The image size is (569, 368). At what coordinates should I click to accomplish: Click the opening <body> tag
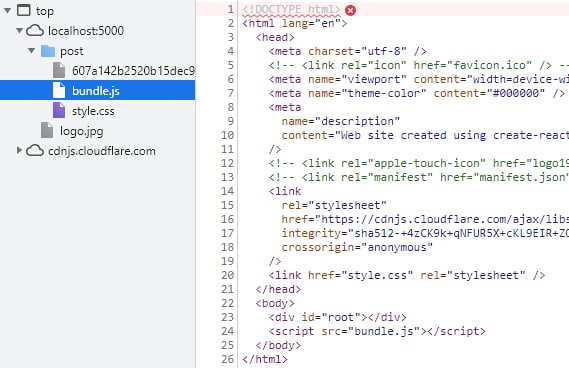275,303
